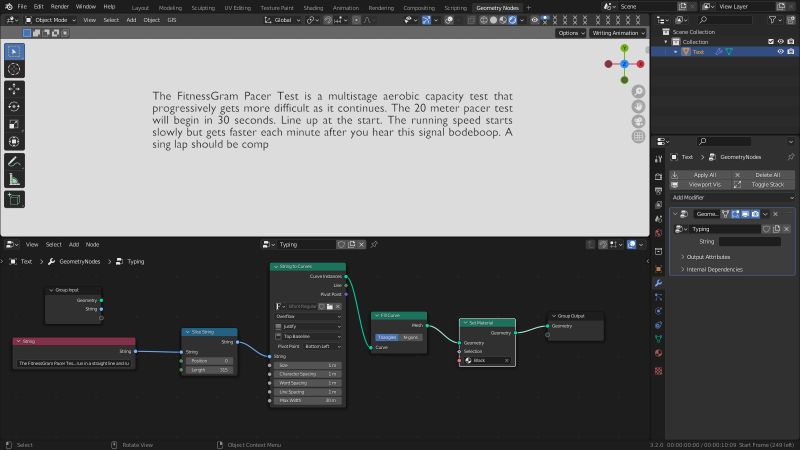Open the Physics properties tab
Image resolution: width=800 pixels, height=450 pixels.
coord(658,311)
